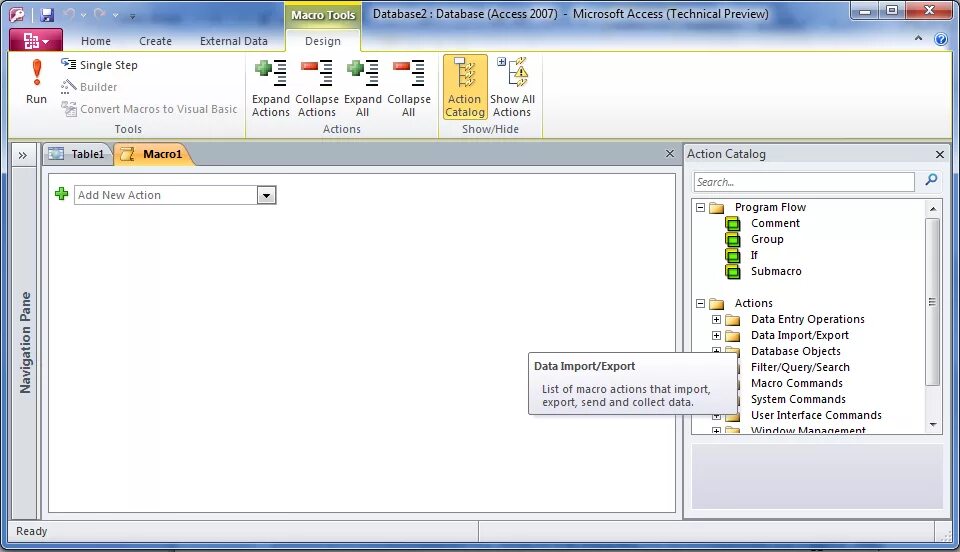960x552 pixels.
Task: Select the Design ribbon tab
Action: 323,41
